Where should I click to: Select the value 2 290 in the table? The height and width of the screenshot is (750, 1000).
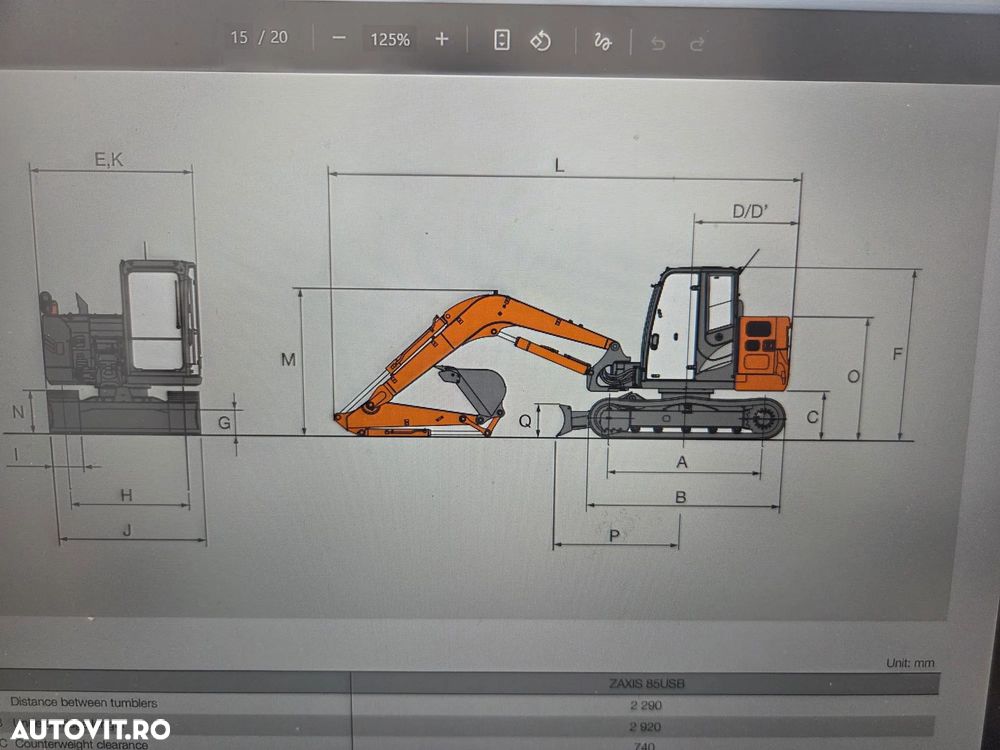click(x=645, y=705)
